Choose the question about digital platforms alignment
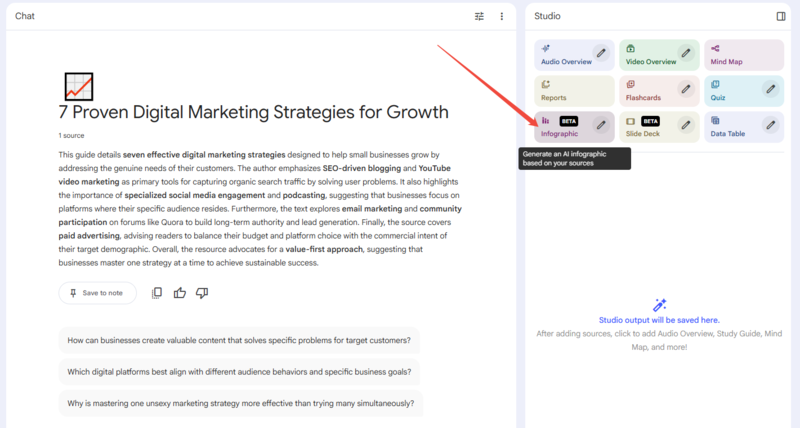Image resolution: width=800 pixels, height=428 pixels. [x=238, y=372]
